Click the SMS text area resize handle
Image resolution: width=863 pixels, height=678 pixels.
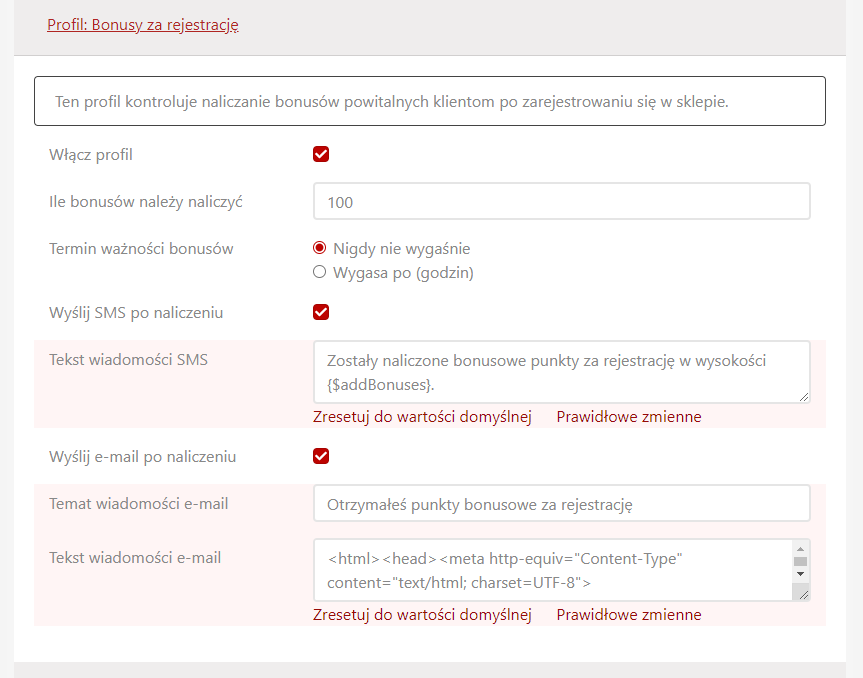click(803, 396)
